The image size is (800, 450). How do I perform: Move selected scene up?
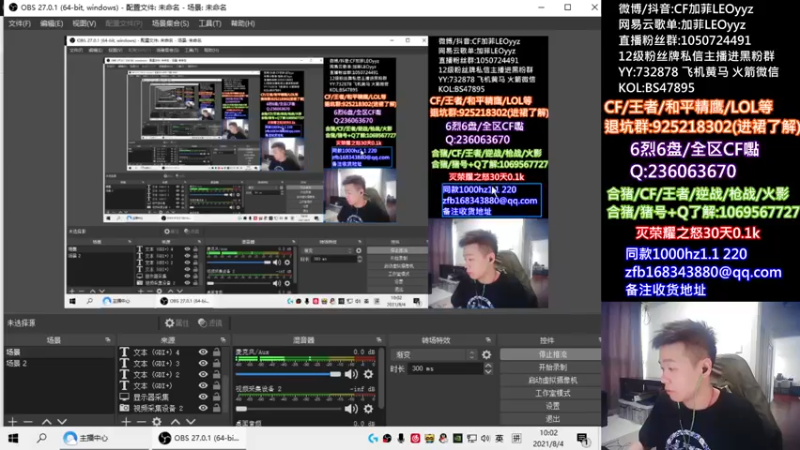point(46,422)
